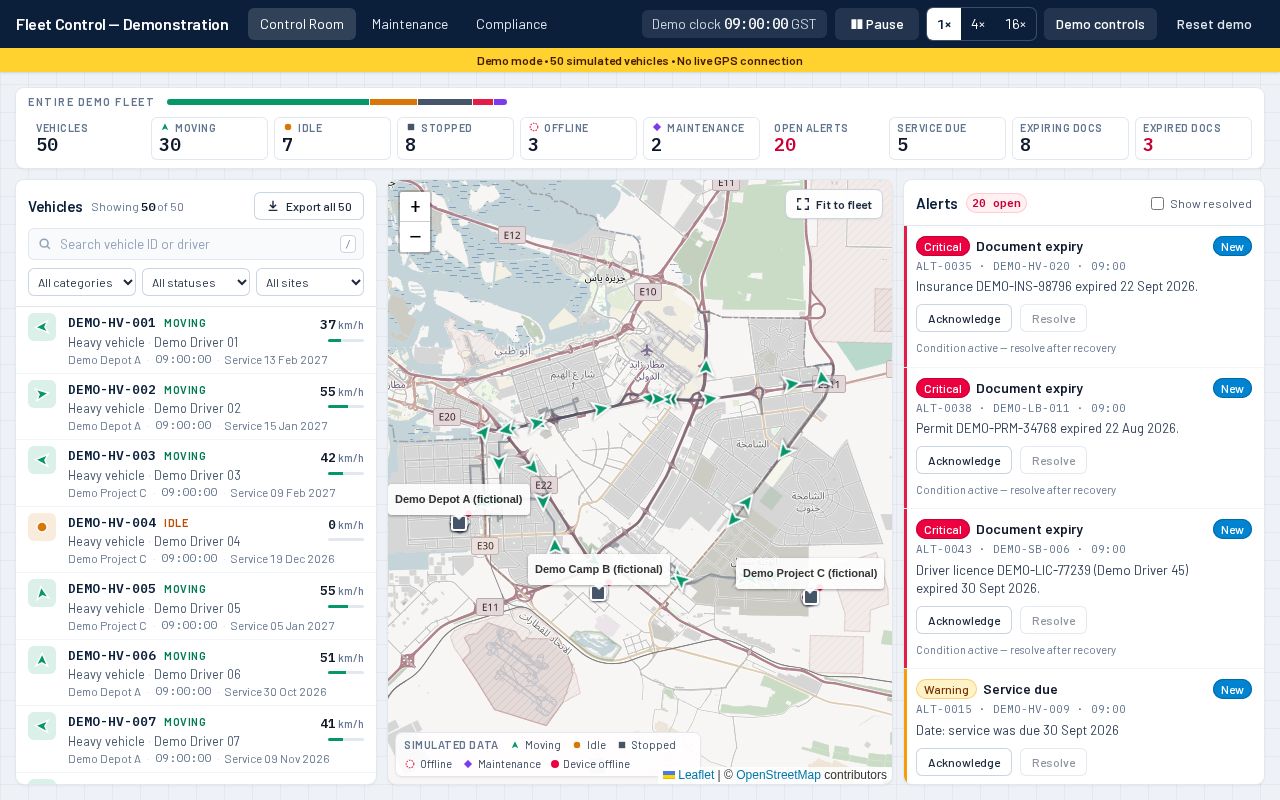Image resolution: width=1280 pixels, height=800 pixels.
Task: Switch to the Control Room tab
Action: tap(302, 24)
